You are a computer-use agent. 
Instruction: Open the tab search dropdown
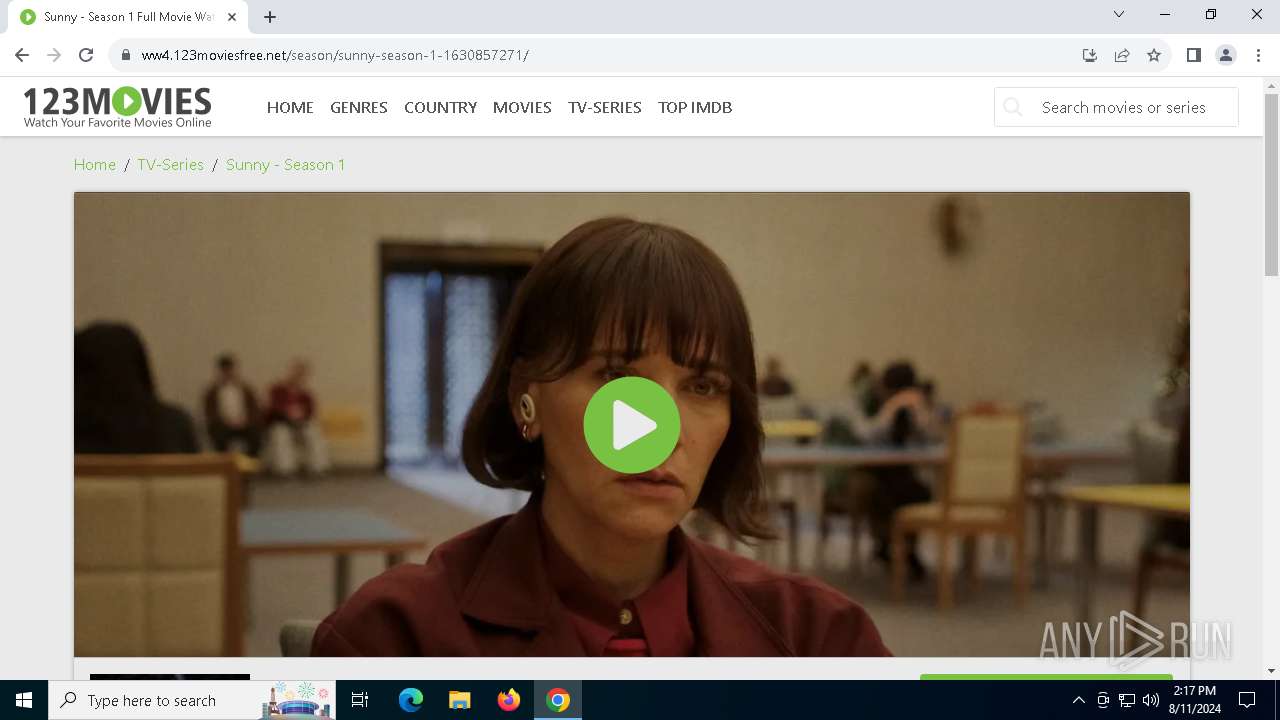tap(1119, 14)
